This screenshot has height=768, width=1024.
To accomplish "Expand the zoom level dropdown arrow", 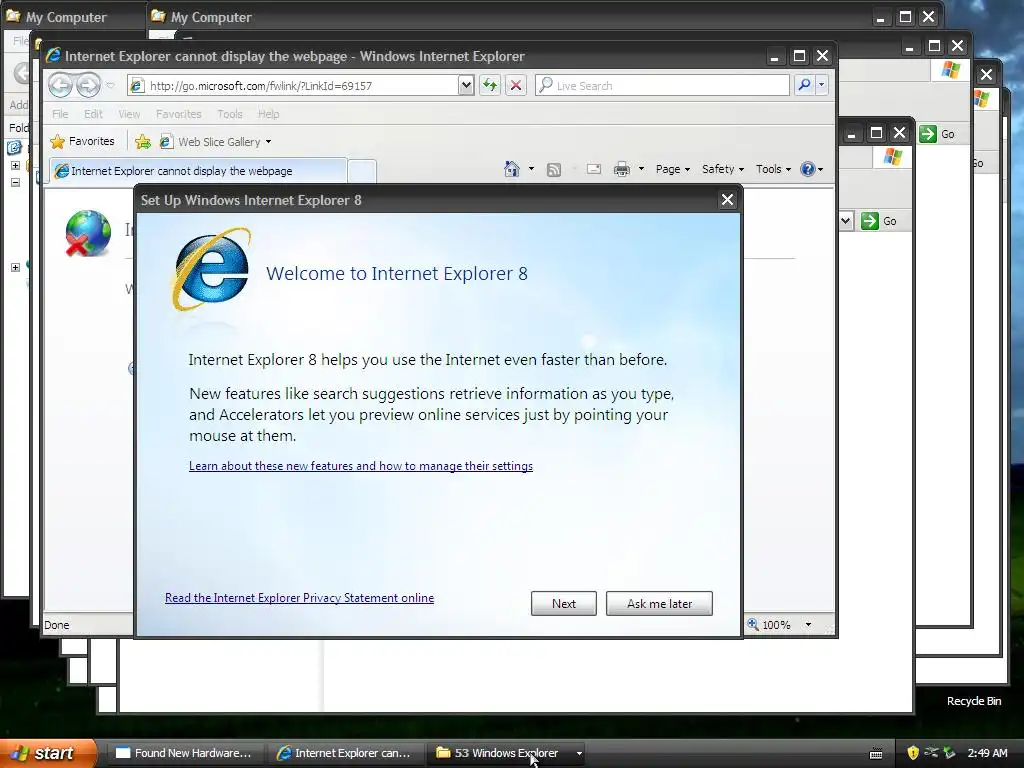I will click(x=808, y=625).
